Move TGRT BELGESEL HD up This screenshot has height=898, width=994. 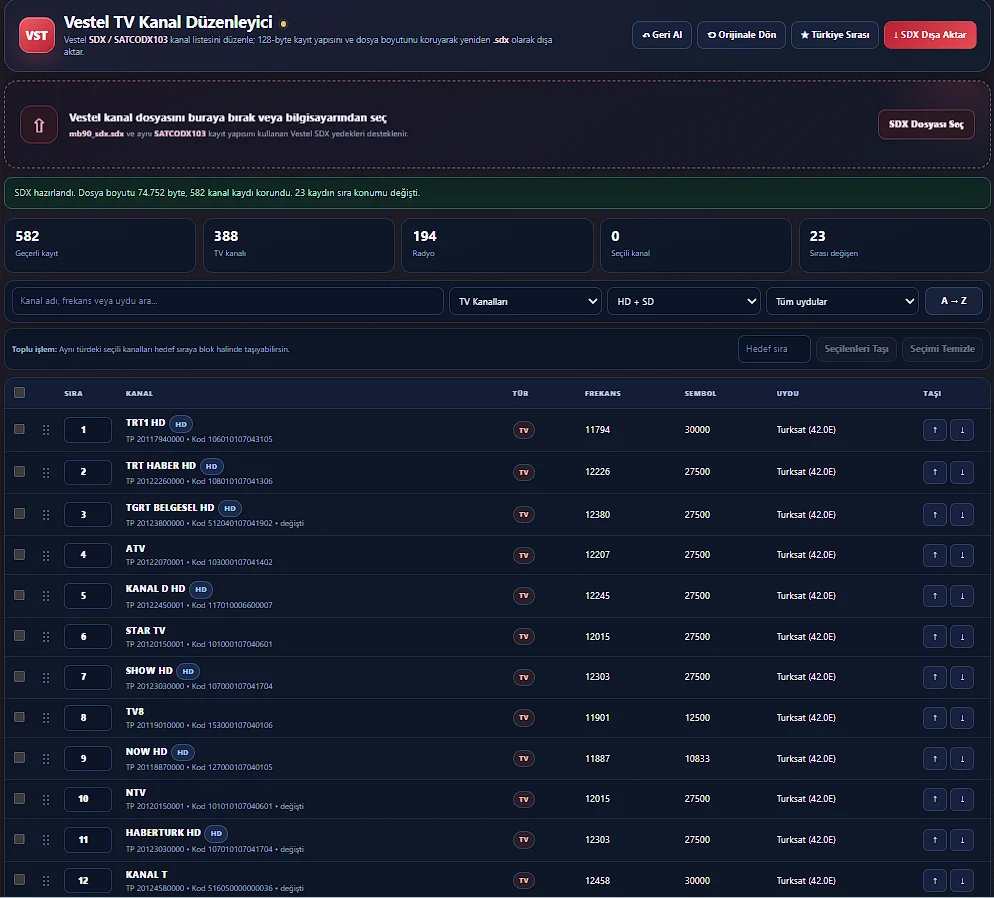point(934,515)
